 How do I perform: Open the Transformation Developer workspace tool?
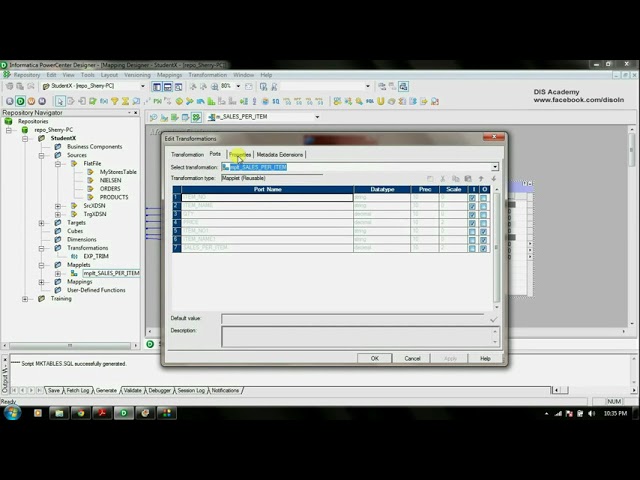coord(175,117)
